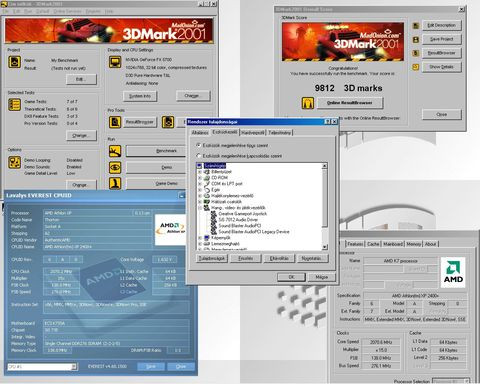Click the Game Demo button
The height and width of the screenshot is (384, 480).
[x=156, y=183]
